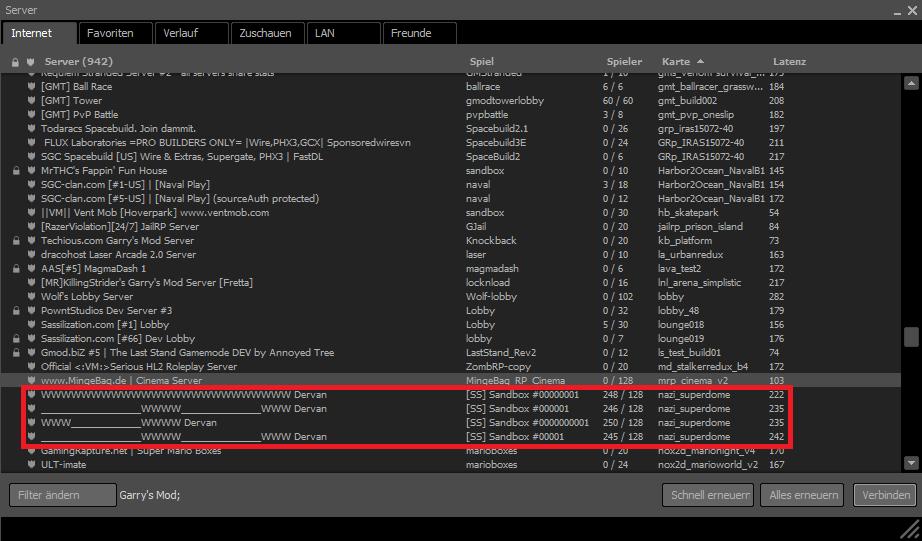Click the shield icon beside ||VM|| Vent Mob
The image size is (922, 541).
[31, 212]
